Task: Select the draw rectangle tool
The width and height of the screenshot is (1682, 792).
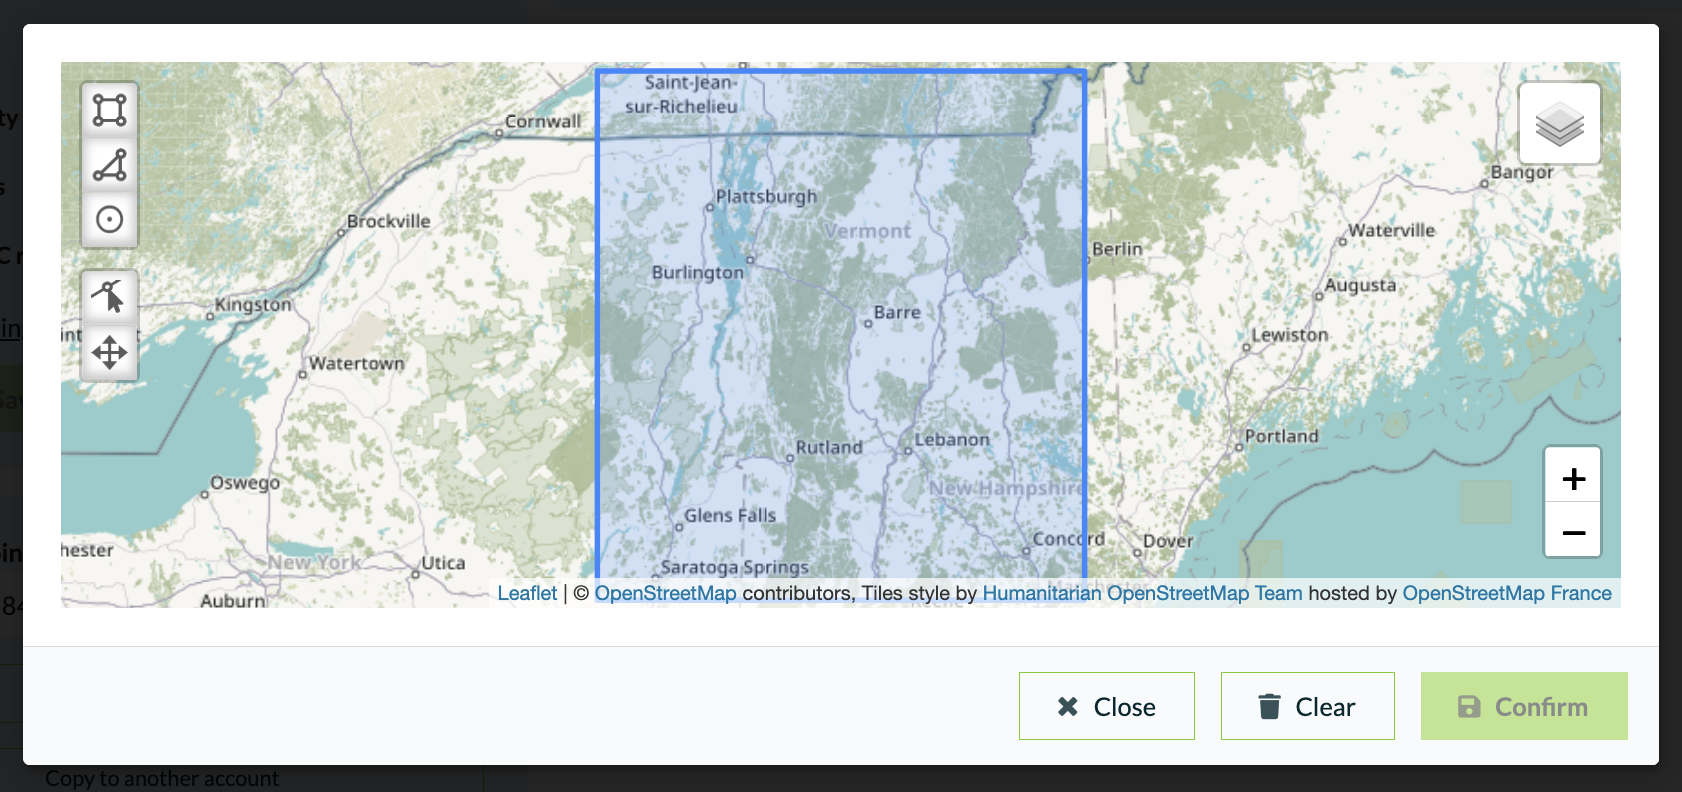Action: [109, 110]
